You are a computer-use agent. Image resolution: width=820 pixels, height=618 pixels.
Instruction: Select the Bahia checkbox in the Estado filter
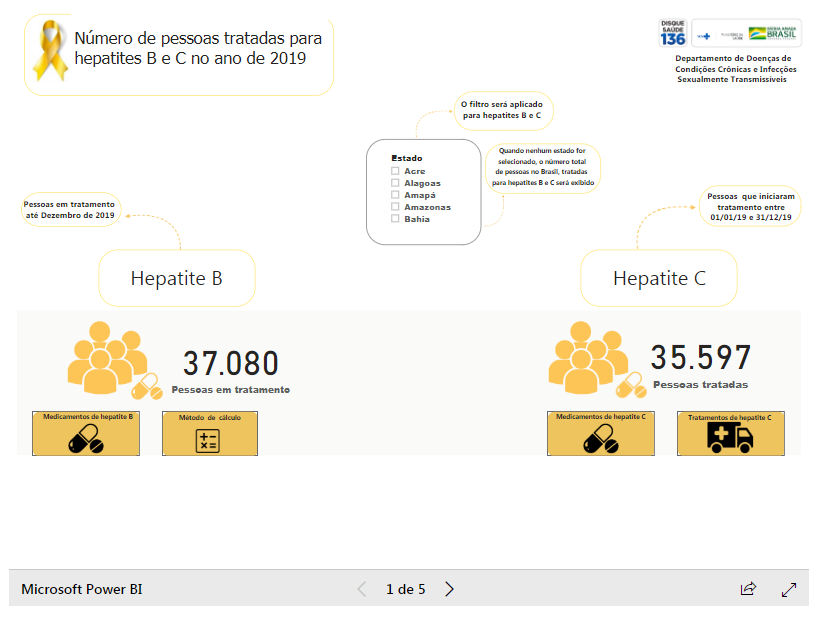pyautogui.click(x=394, y=219)
